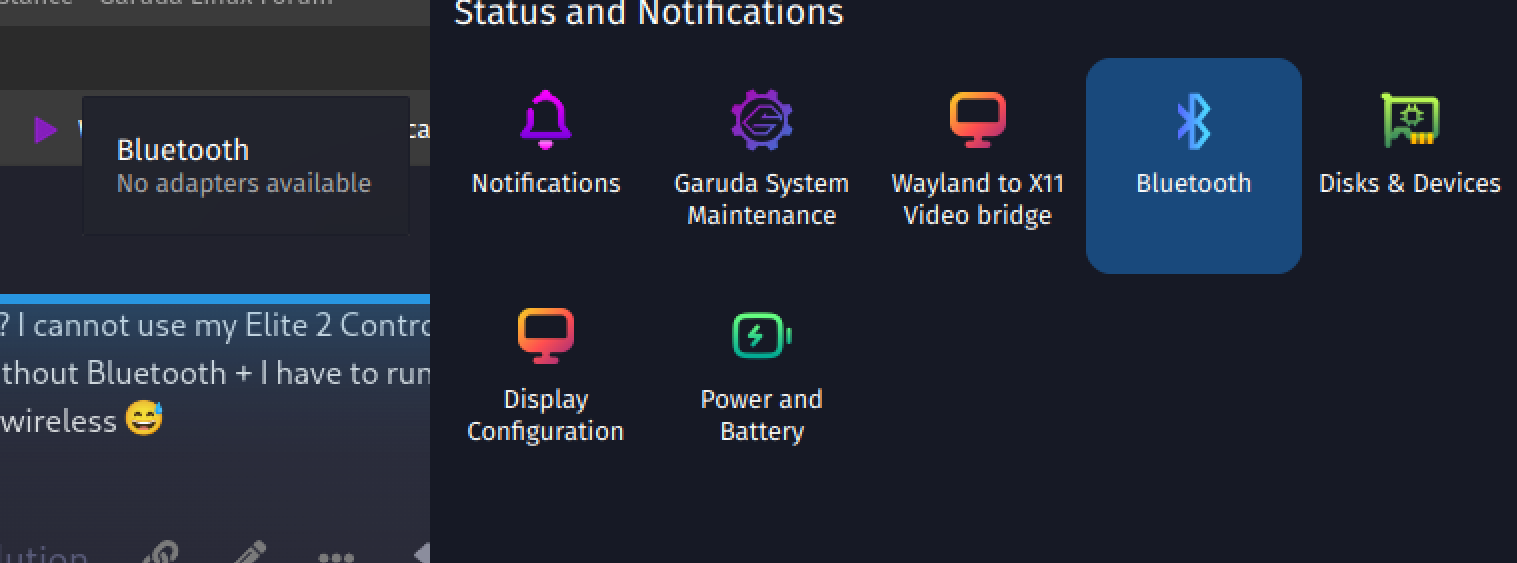Open the Wayland to X11 Video bridge icon
This screenshot has height=563, width=1517.
tap(977, 119)
